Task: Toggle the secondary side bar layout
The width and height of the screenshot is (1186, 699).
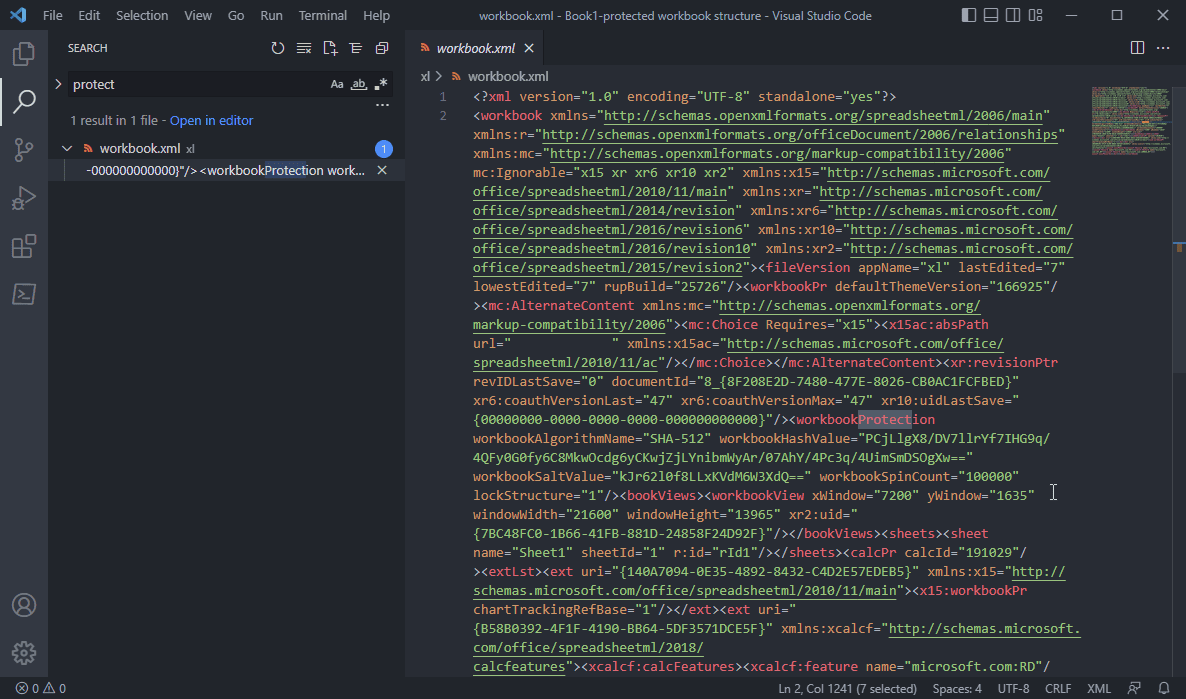Action: (x=1013, y=15)
